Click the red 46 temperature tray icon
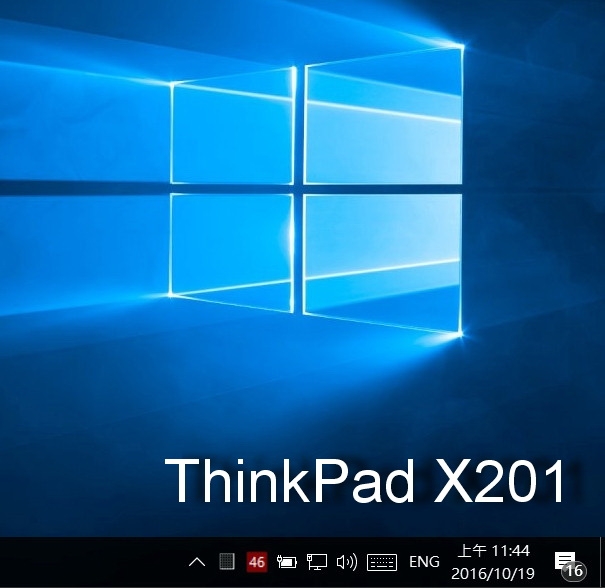The image size is (605, 588). click(x=257, y=562)
